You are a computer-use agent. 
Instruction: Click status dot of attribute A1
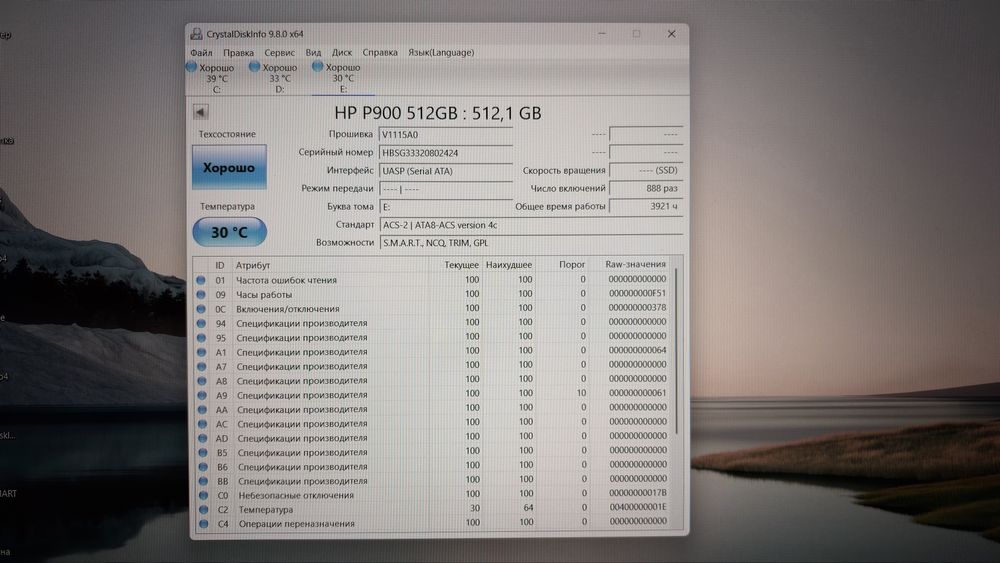pyautogui.click(x=202, y=352)
